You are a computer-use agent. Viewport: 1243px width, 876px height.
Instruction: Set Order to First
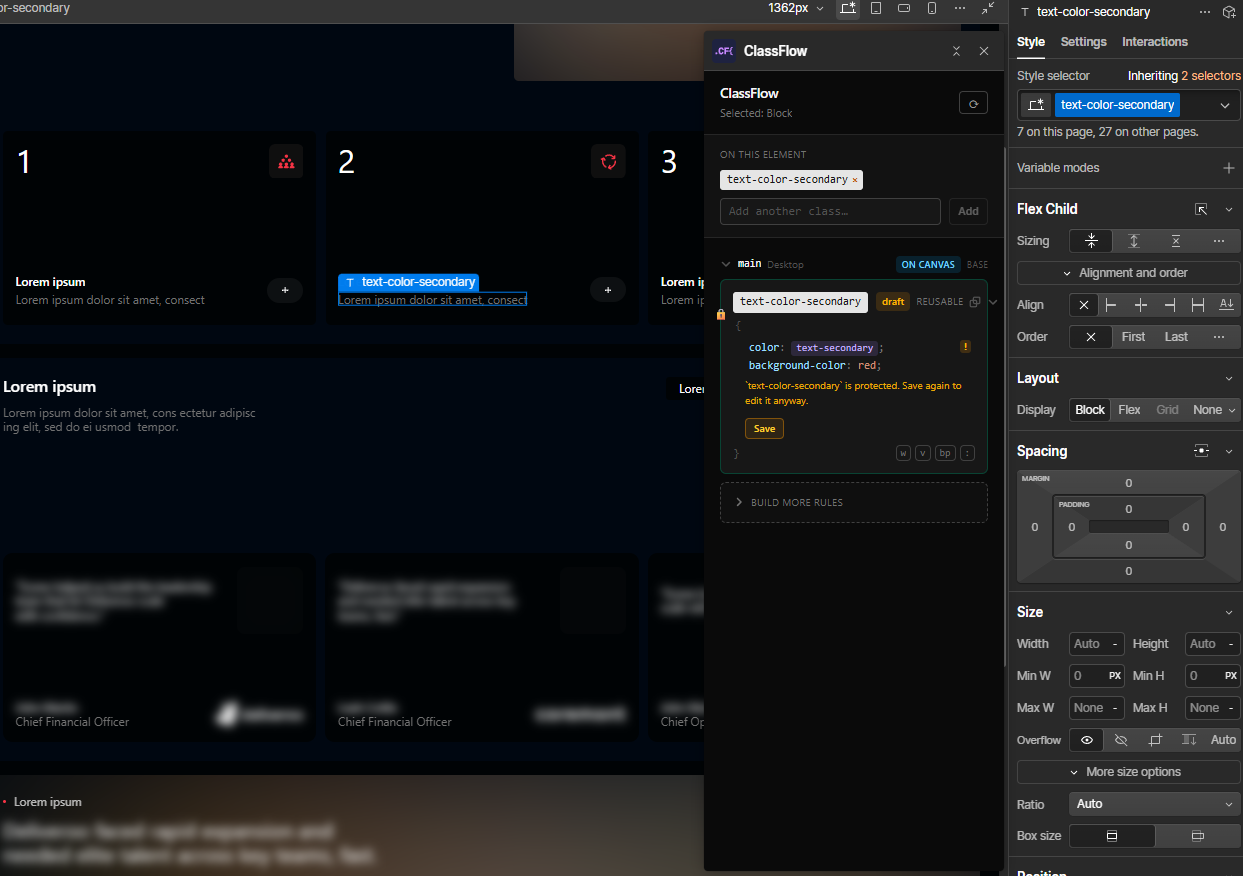click(1133, 337)
